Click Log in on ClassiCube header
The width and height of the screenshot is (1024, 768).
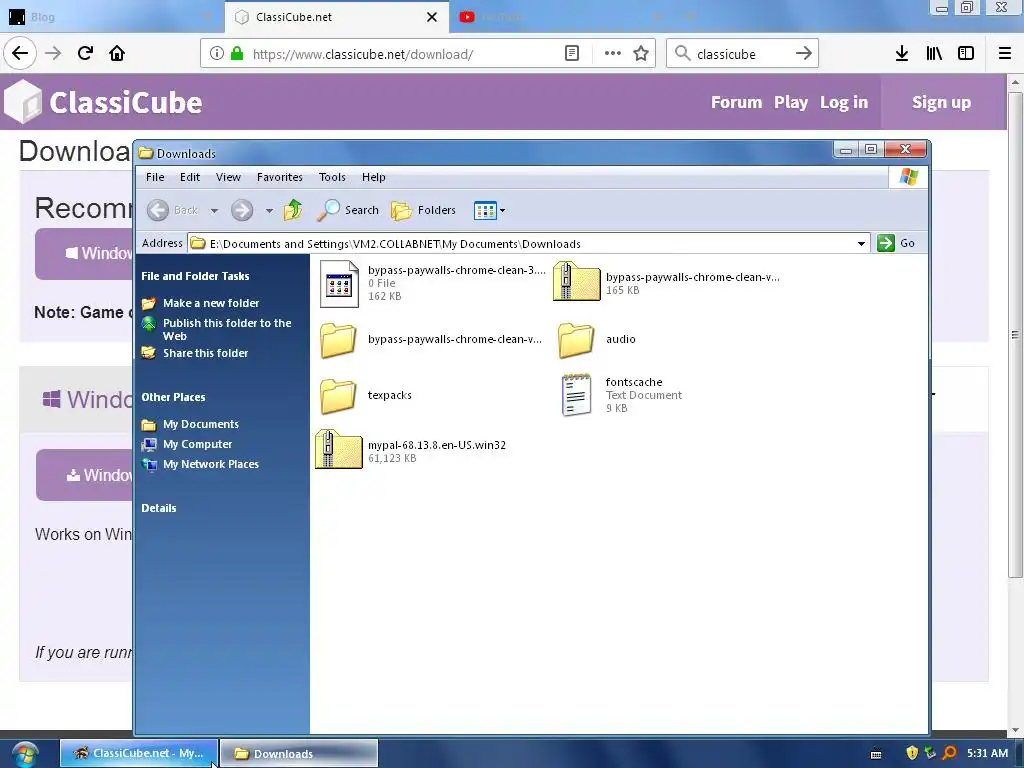point(844,103)
